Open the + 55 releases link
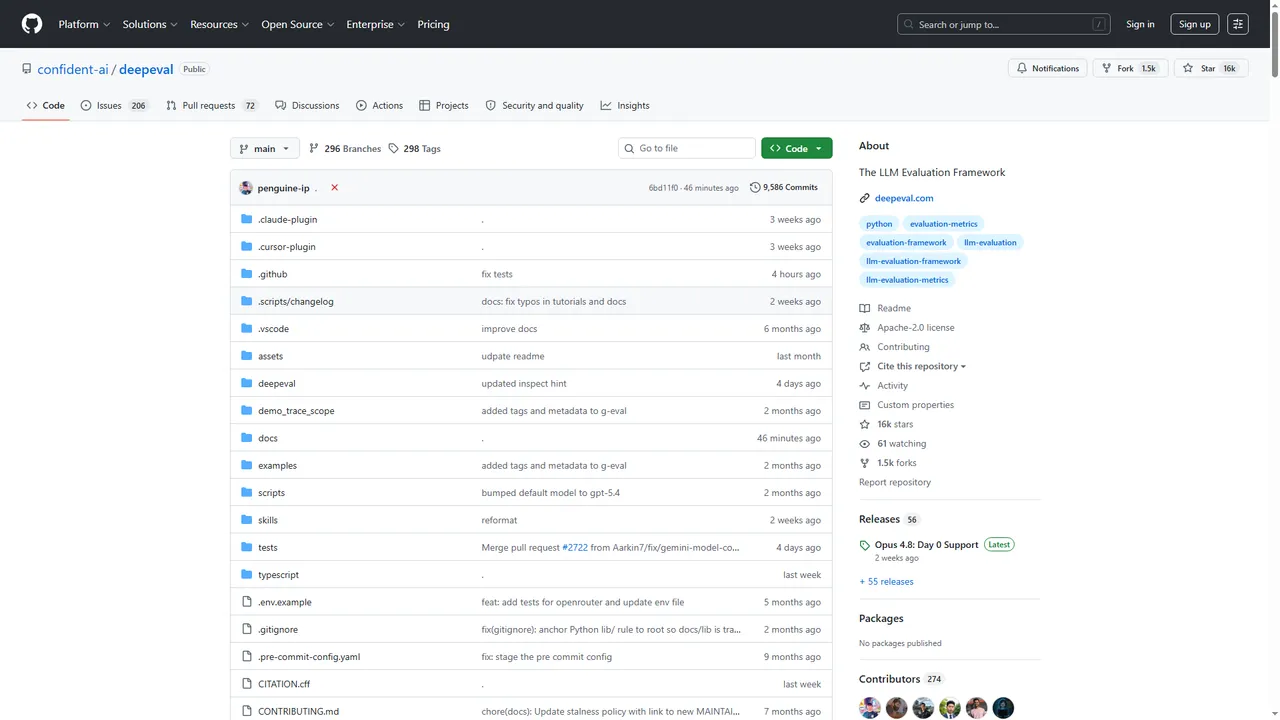Image resolution: width=1280 pixels, height=720 pixels. pos(886,581)
